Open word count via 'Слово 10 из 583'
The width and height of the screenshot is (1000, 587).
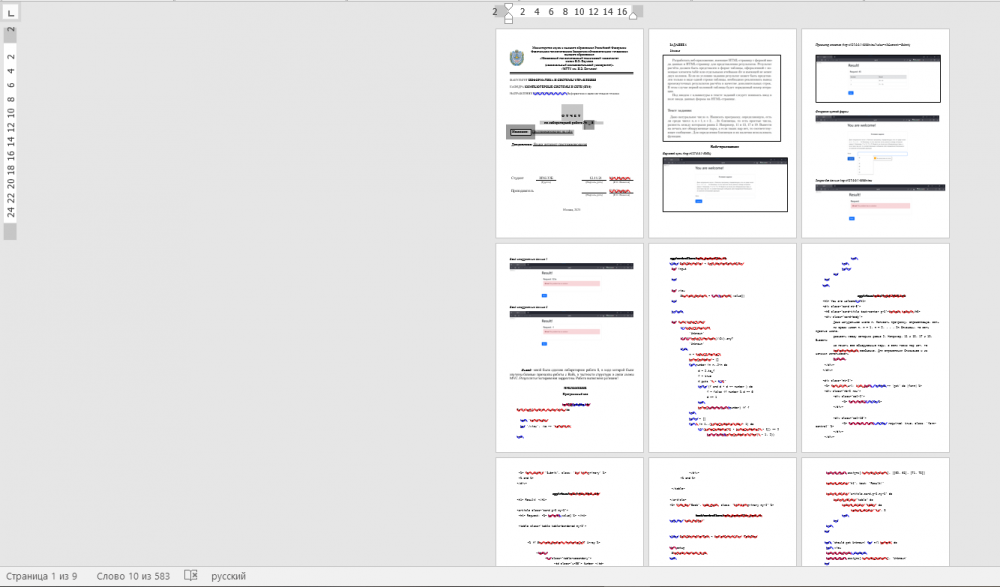coord(134,577)
